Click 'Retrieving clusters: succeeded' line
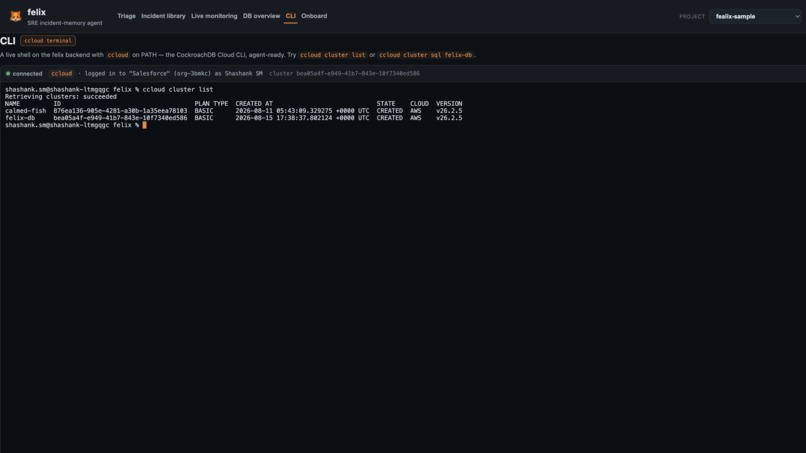 [x=61, y=96]
